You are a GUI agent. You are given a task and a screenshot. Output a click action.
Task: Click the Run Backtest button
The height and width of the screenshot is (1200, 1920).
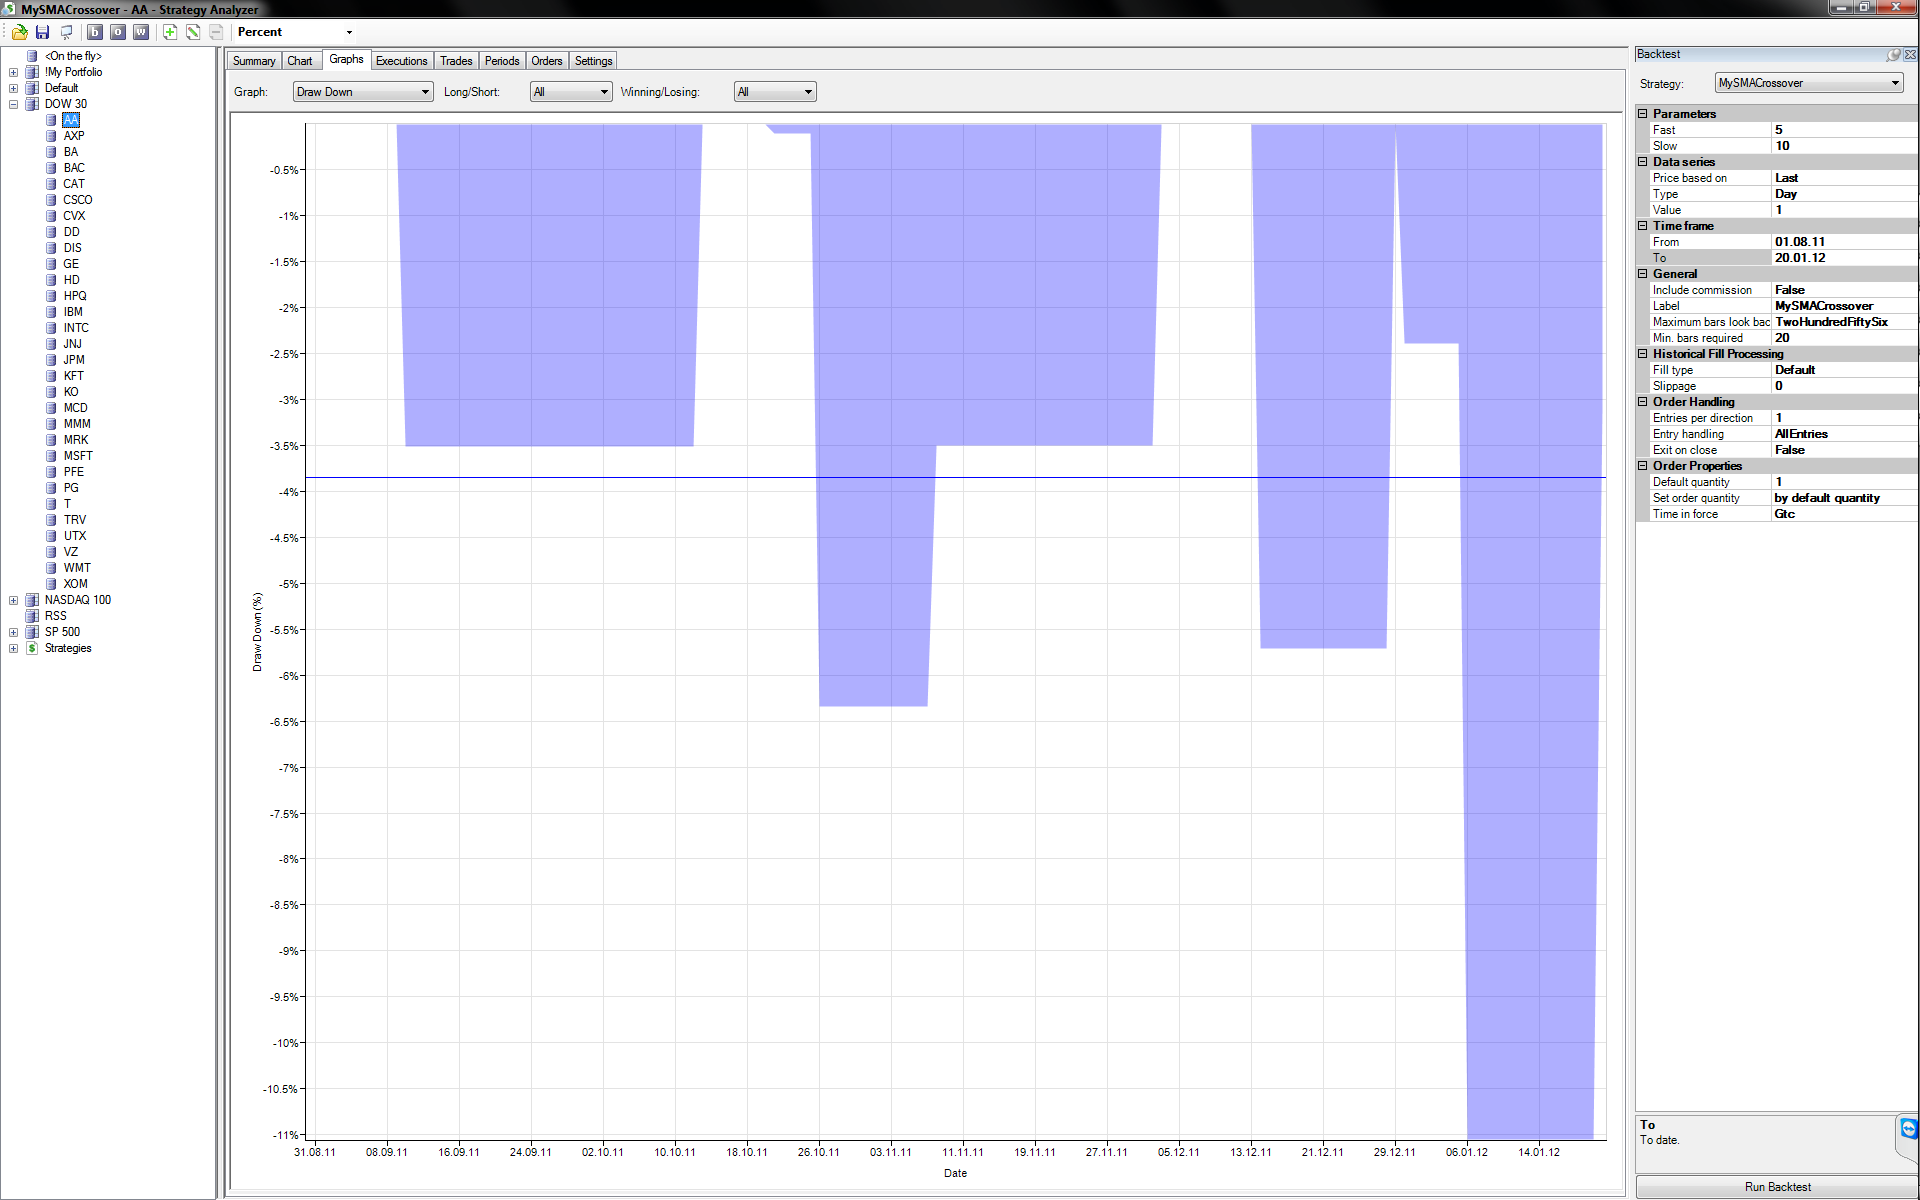pyautogui.click(x=1777, y=1187)
